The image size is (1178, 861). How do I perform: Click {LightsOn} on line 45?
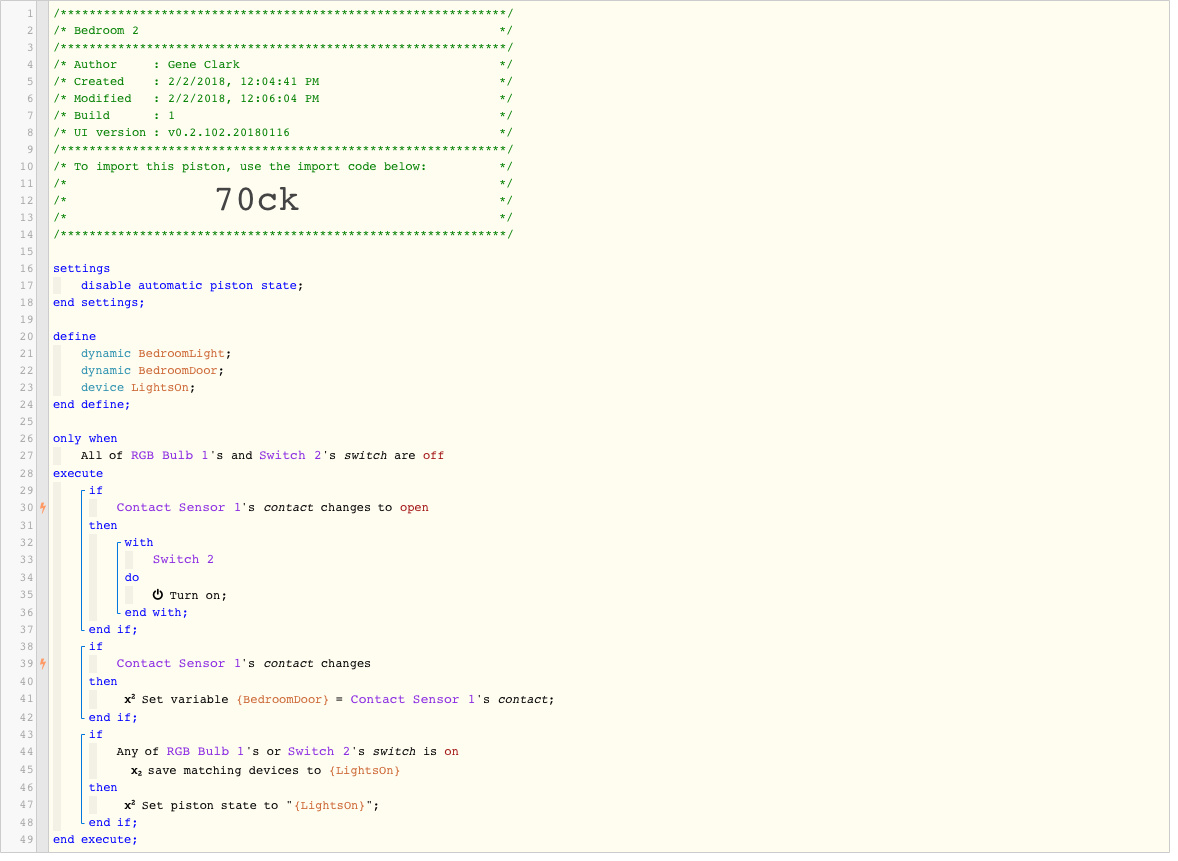point(364,771)
